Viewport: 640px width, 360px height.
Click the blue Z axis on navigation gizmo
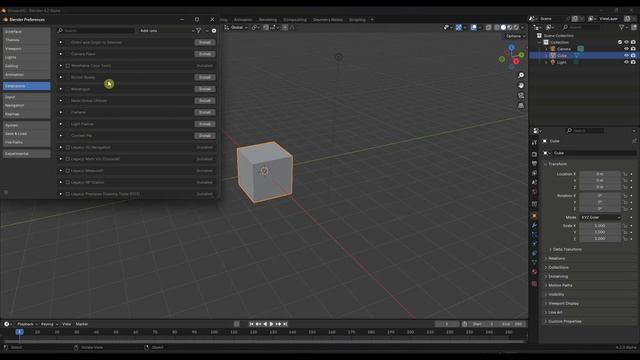pos(511,48)
